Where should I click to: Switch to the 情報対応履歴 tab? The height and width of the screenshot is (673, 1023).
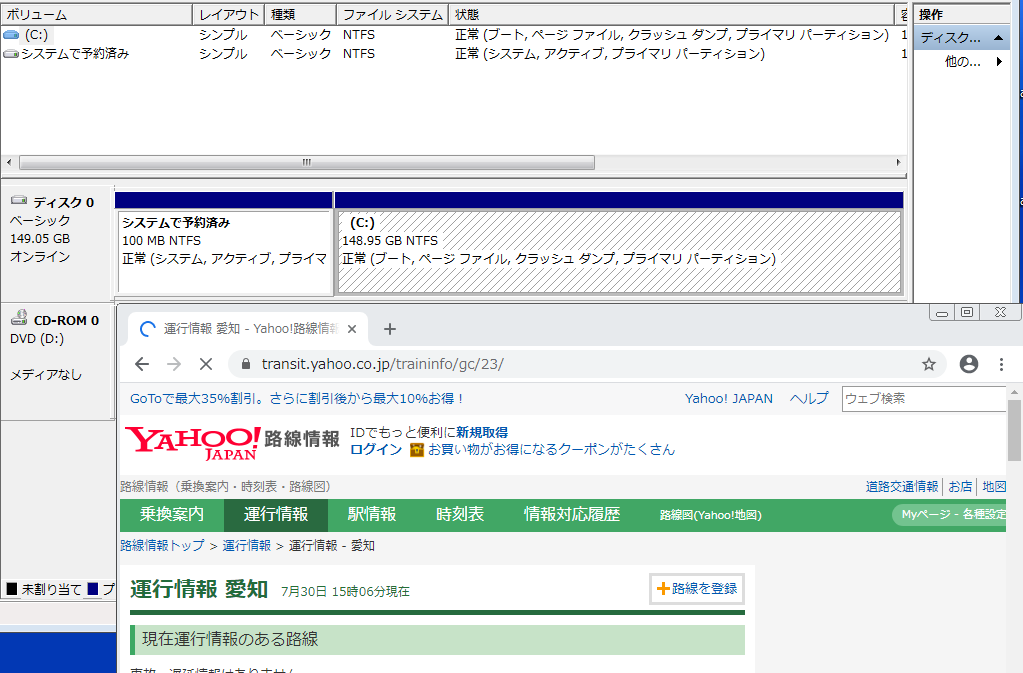pyautogui.click(x=572, y=515)
